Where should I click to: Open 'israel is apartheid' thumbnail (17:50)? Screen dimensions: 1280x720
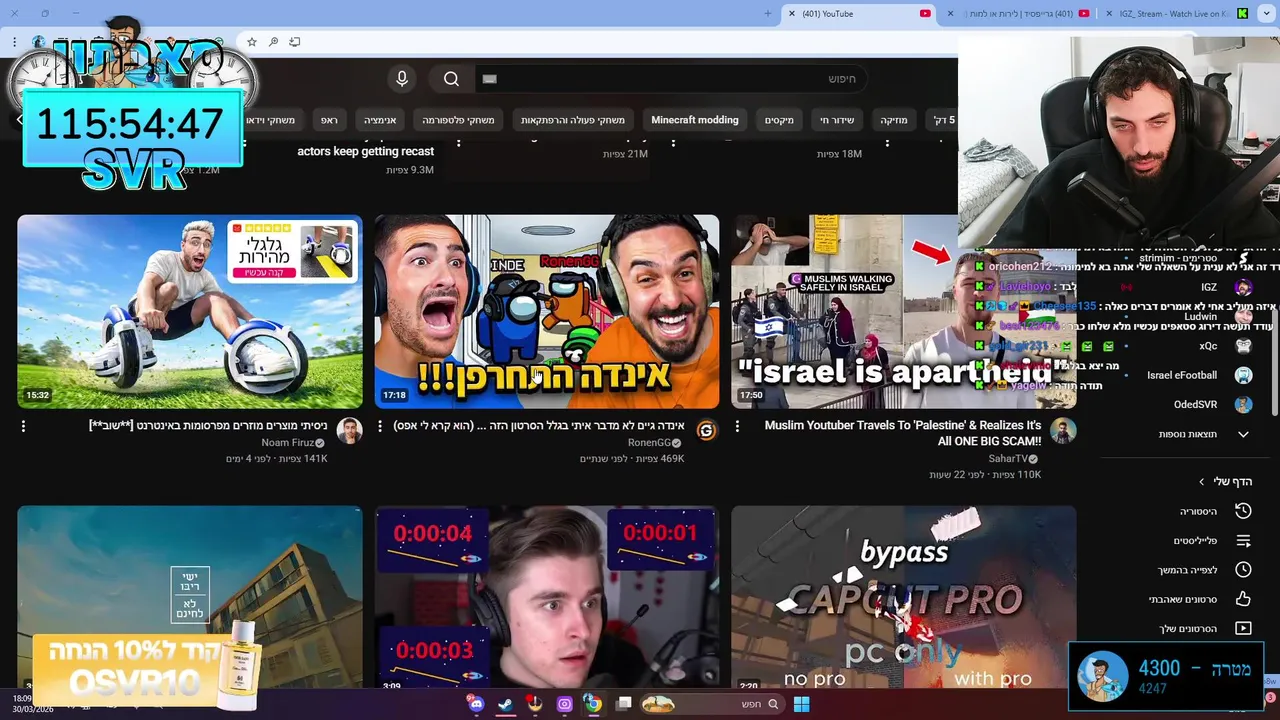904,311
